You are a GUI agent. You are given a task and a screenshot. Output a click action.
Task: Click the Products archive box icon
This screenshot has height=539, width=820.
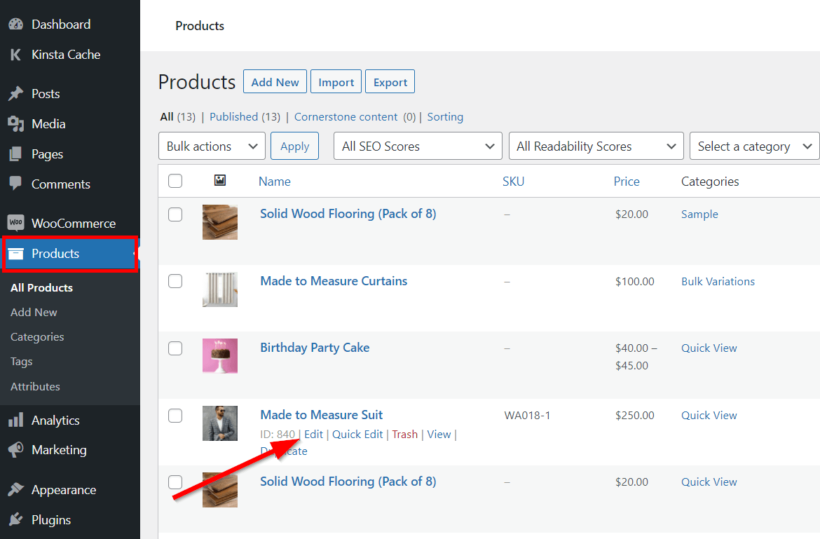[16, 254]
